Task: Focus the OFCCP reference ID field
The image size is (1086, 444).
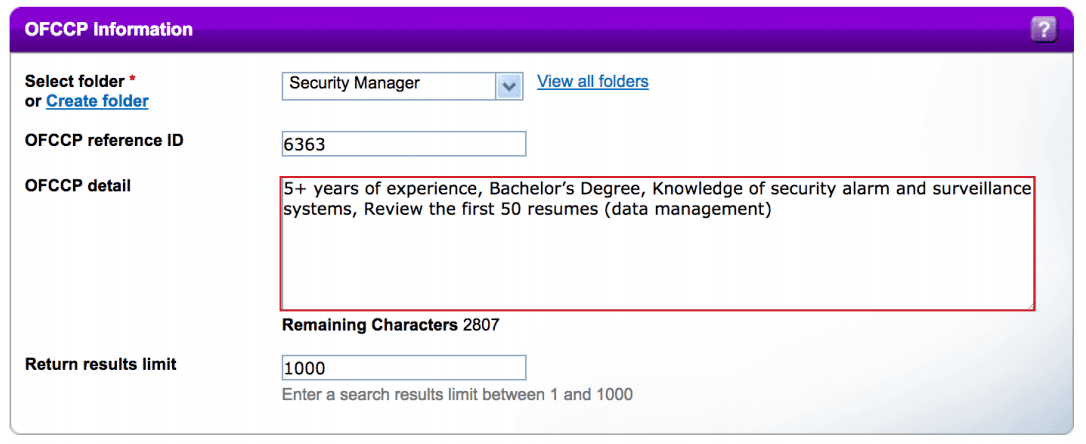Action: tap(404, 144)
